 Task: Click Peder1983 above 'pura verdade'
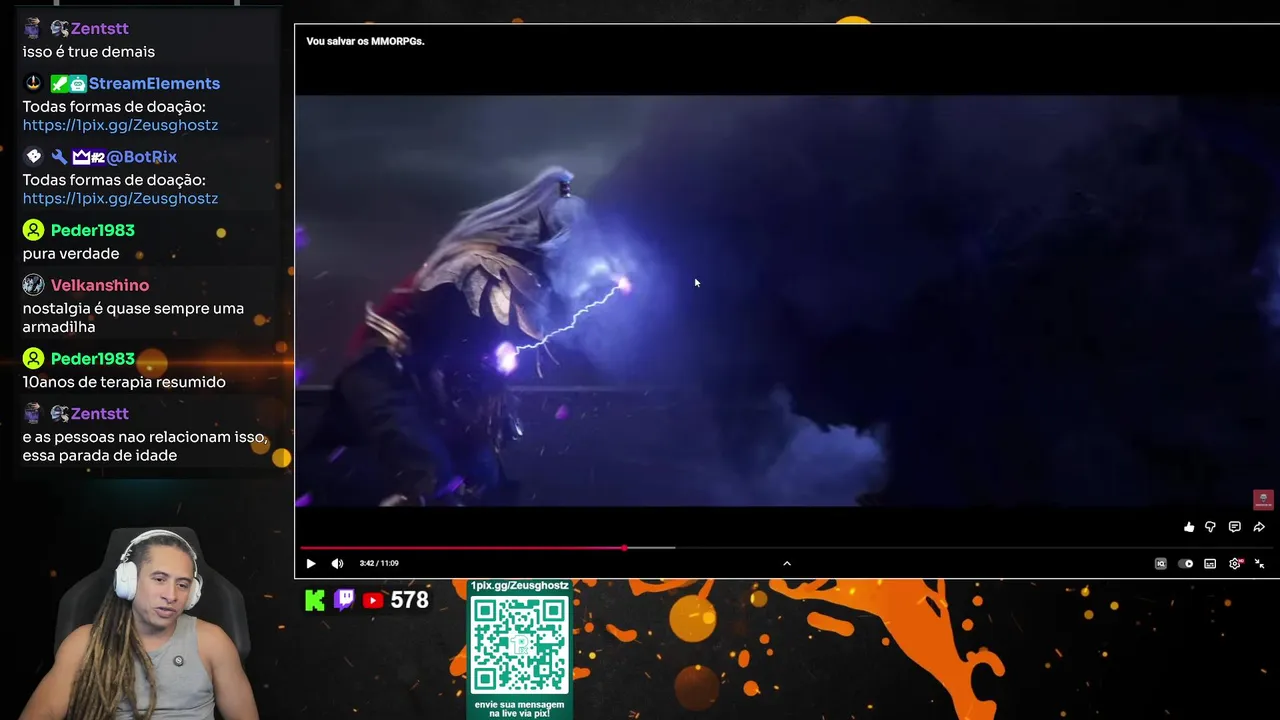pyautogui.click(x=92, y=230)
